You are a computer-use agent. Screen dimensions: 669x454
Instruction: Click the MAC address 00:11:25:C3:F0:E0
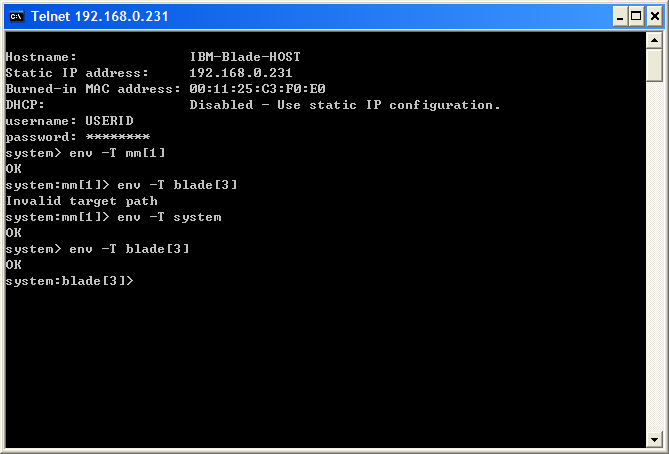pyautogui.click(x=257, y=89)
